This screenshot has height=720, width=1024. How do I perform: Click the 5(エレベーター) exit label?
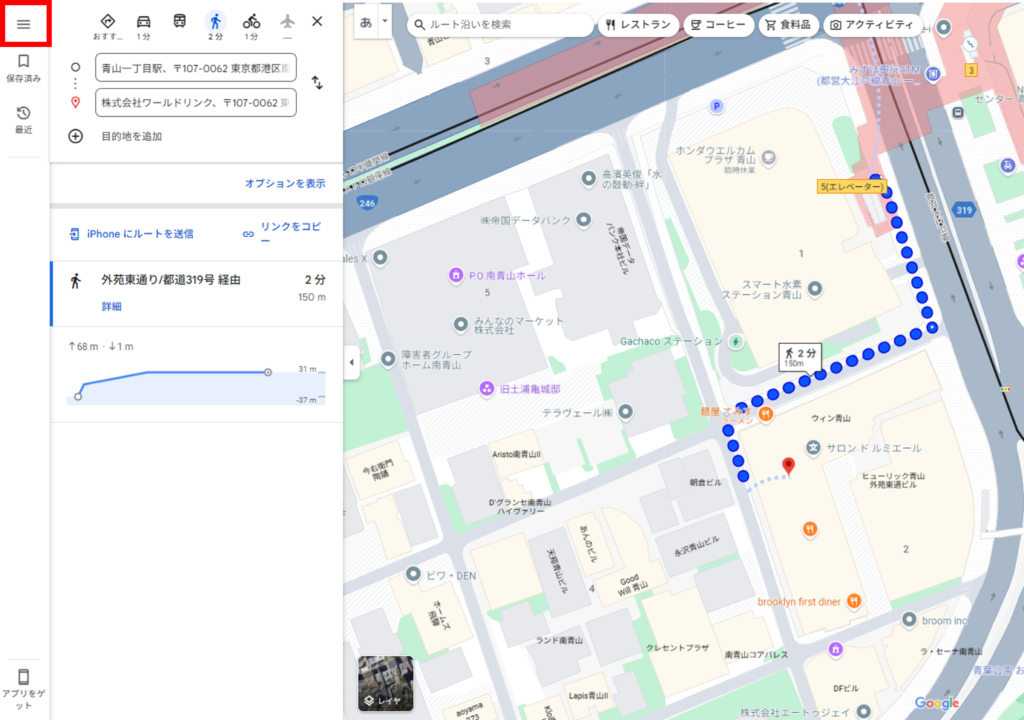click(851, 187)
